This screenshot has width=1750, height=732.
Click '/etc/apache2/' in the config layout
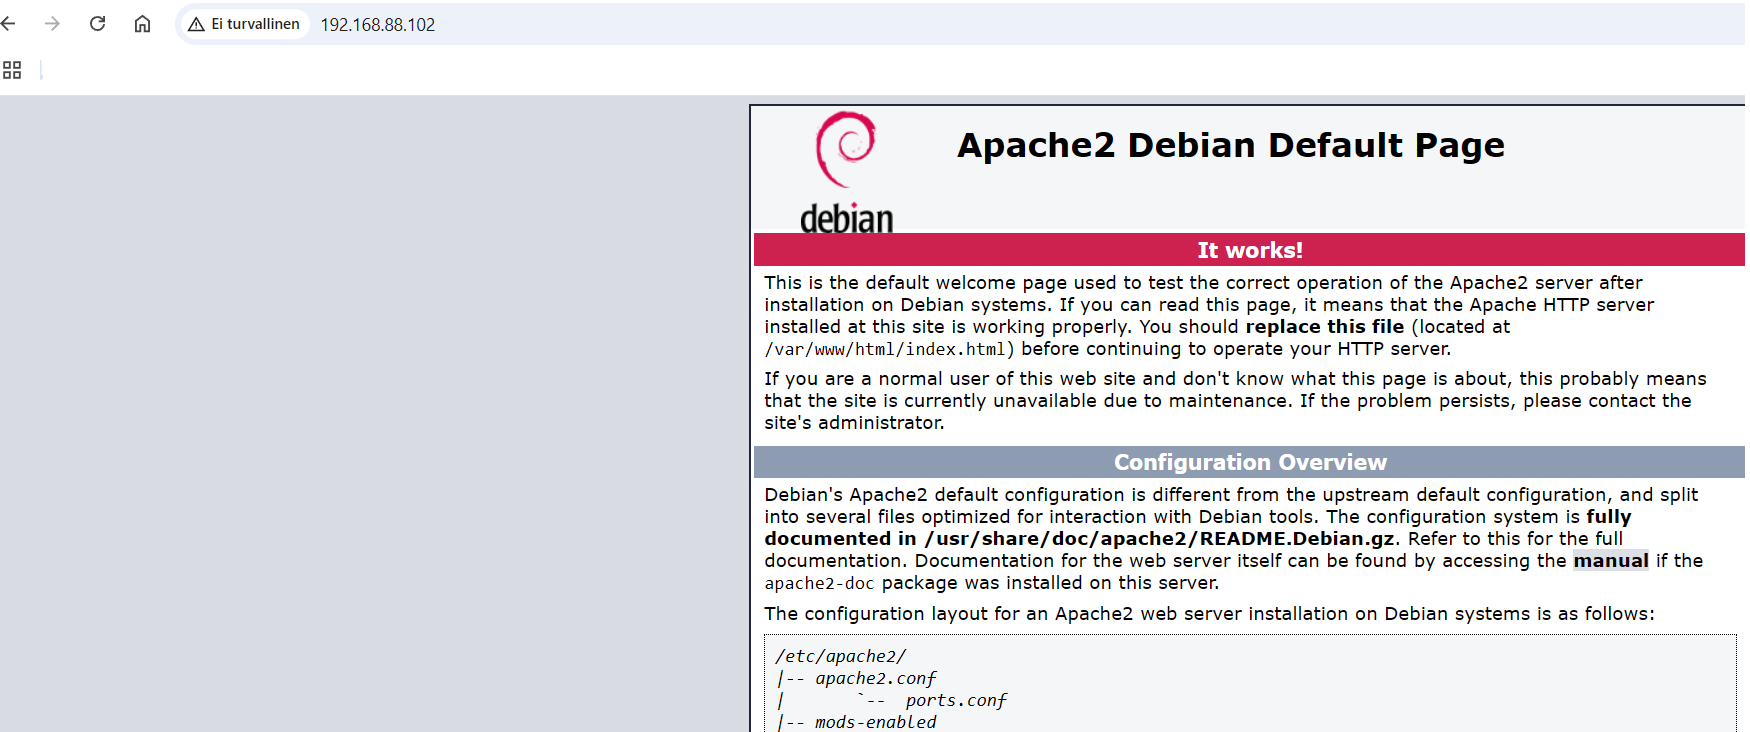(x=840, y=656)
